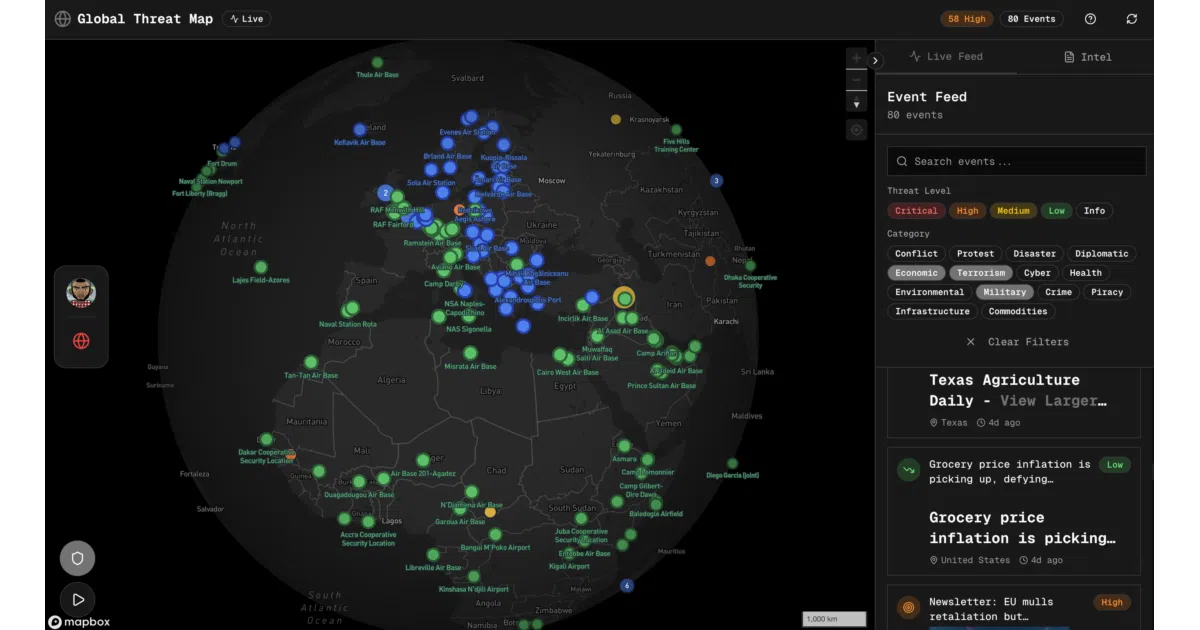This screenshot has height=630, width=1200.
Task: Select Lajes Field-Azores marker
Action: (x=261, y=267)
